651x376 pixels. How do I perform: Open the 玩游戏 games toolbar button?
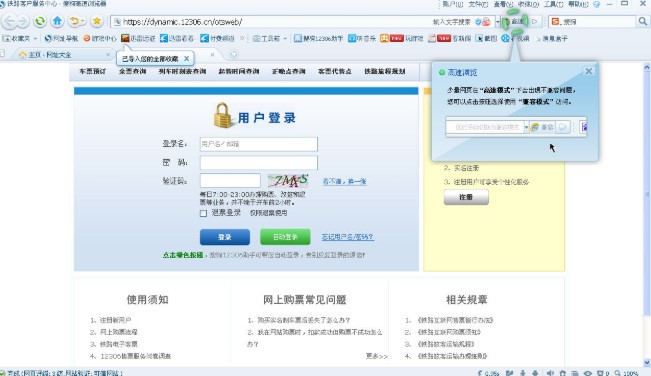coord(401,39)
